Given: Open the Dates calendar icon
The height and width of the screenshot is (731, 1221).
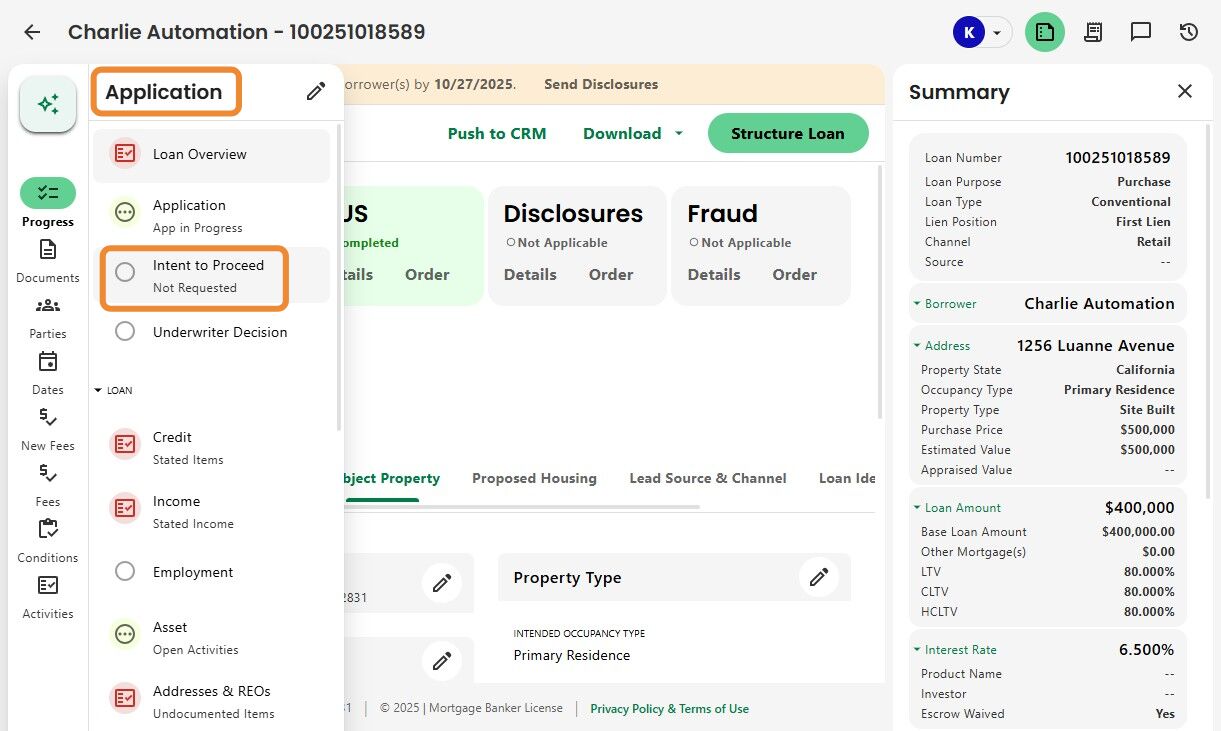Looking at the screenshot, I should click(48, 361).
